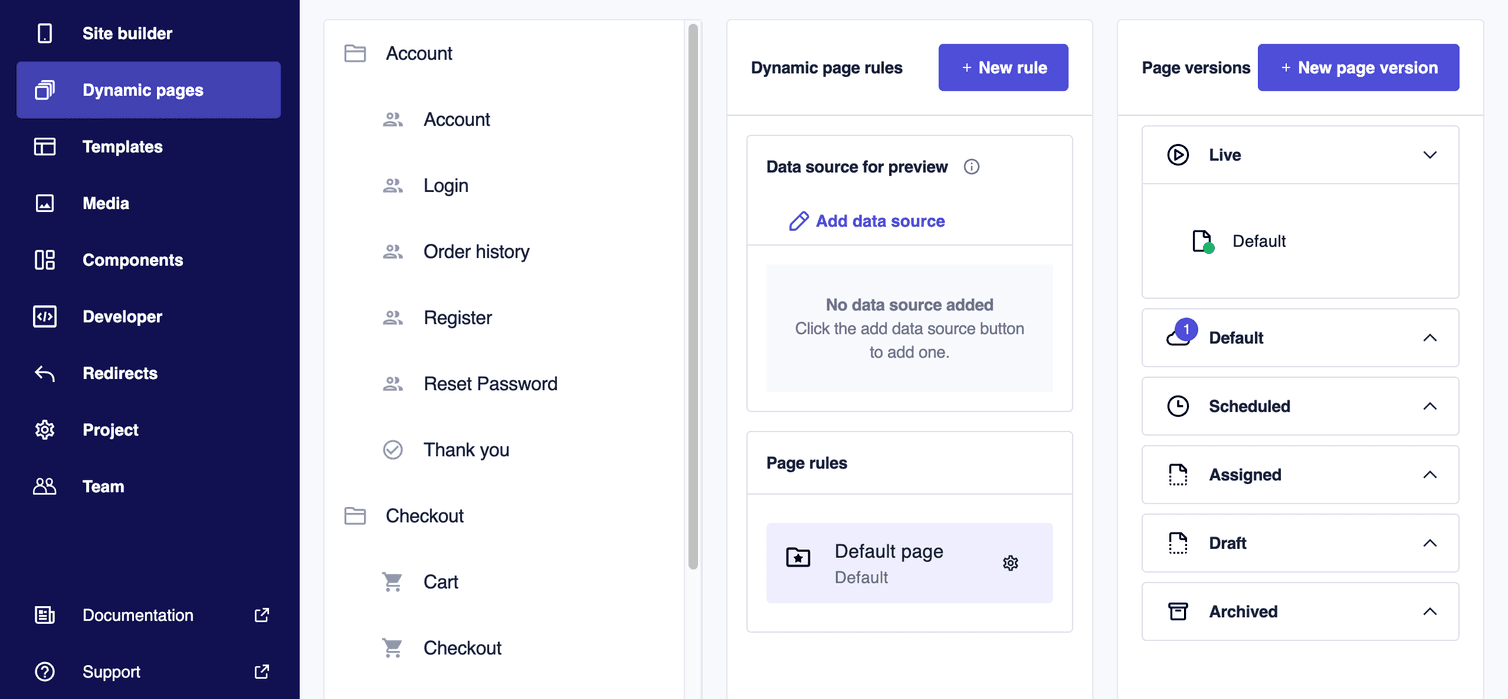
Task: Click the New rule button
Action: [1003, 68]
